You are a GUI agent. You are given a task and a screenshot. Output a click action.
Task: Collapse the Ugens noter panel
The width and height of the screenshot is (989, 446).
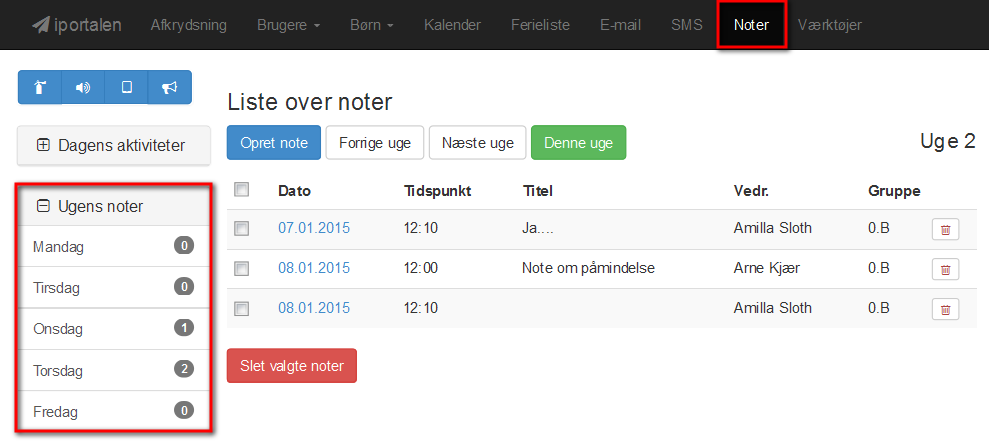click(114, 206)
